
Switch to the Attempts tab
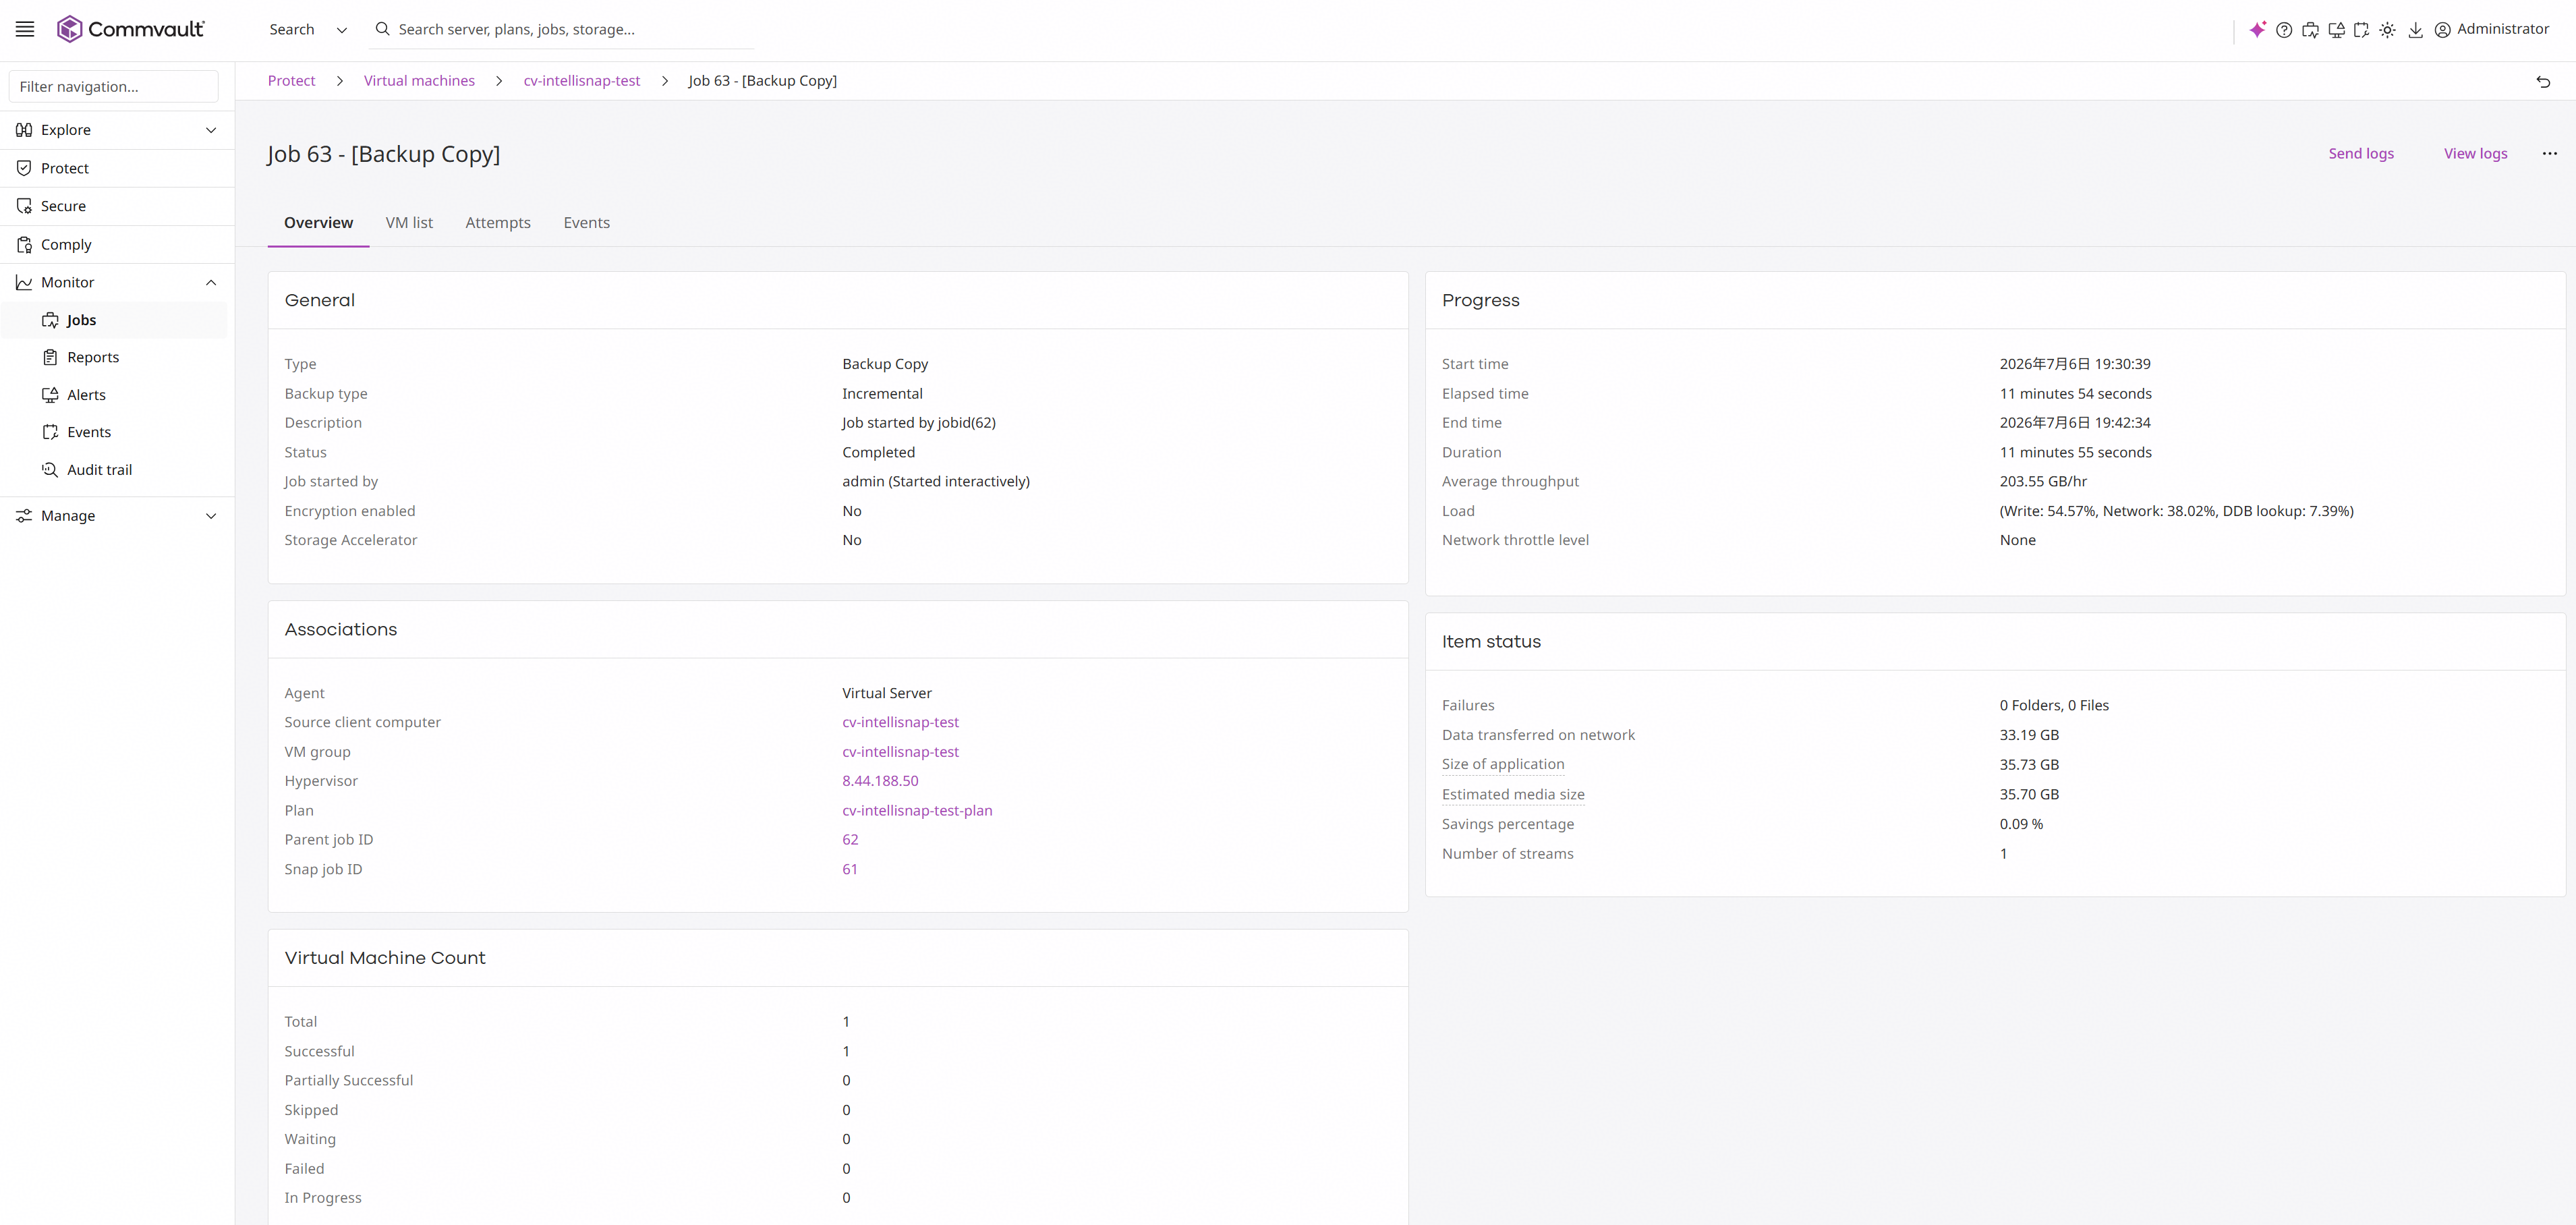[498, 223]
